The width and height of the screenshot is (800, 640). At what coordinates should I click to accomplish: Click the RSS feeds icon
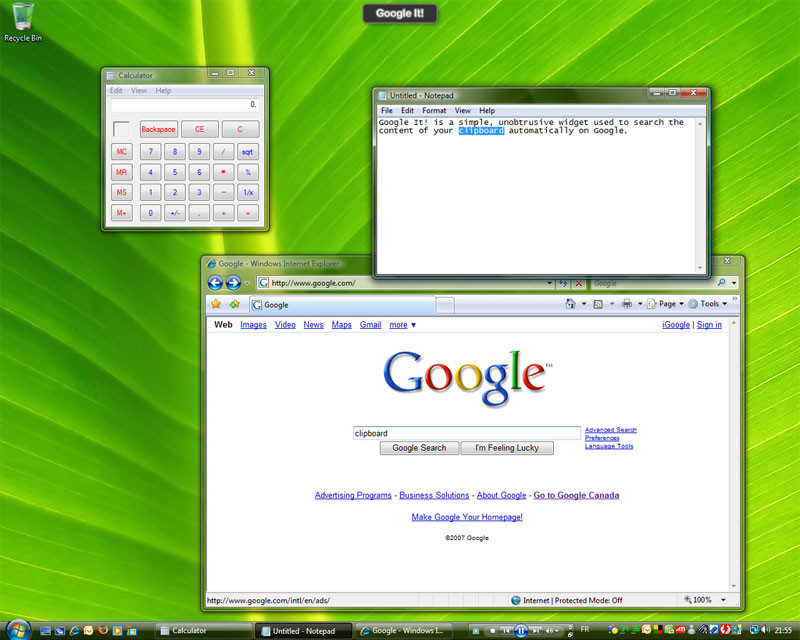pos(598,304)
